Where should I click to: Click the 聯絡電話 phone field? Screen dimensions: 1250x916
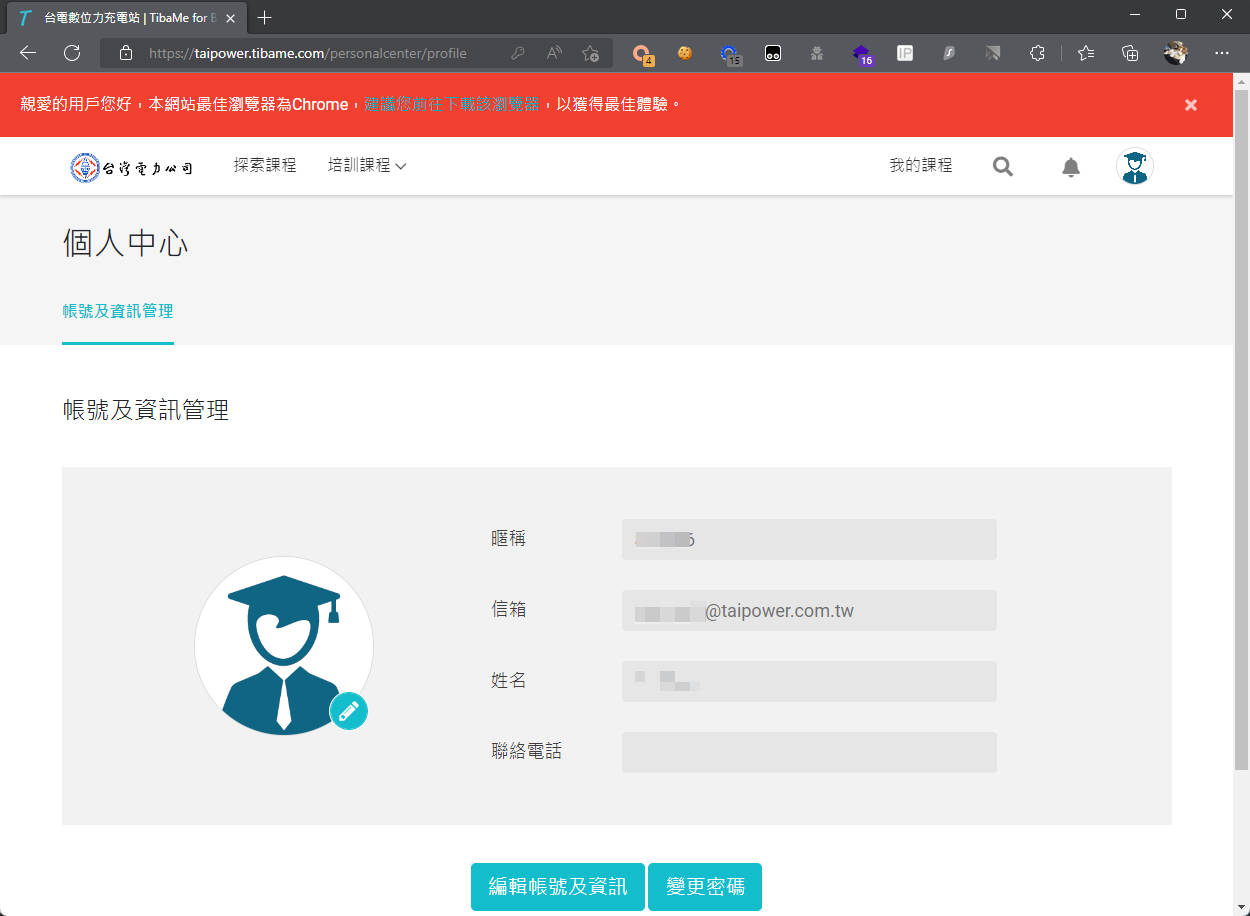(x=809, y=752)
